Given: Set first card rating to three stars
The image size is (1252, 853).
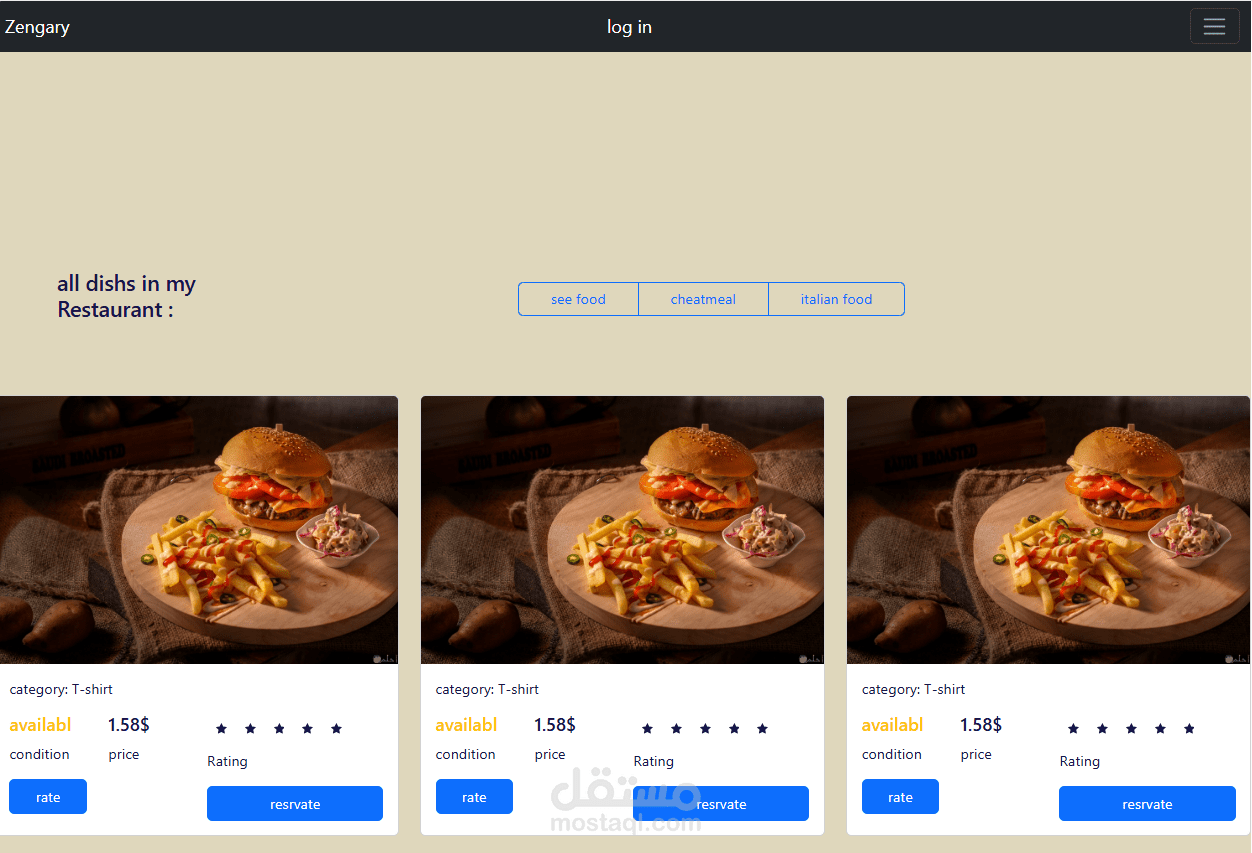Looking at the screenshot, I should (279, 729).
